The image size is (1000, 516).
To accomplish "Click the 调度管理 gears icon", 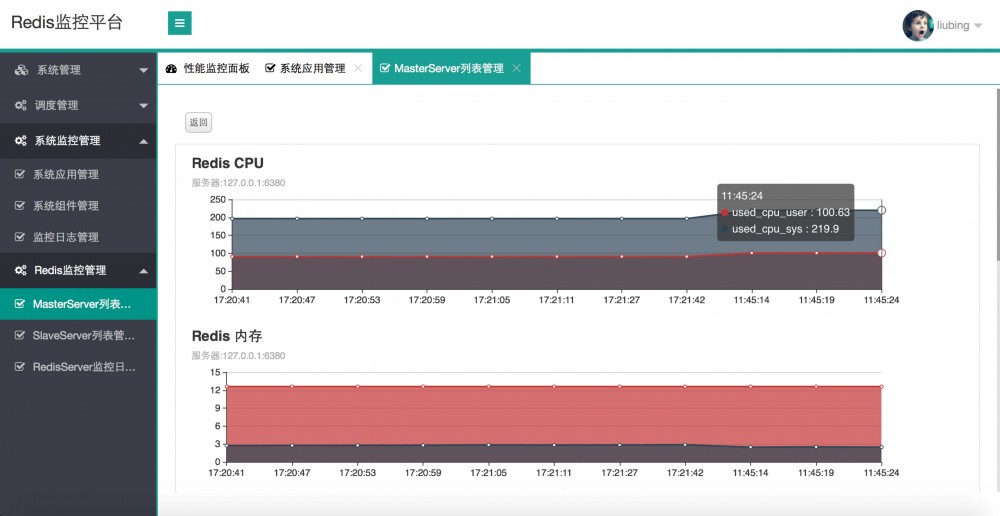I will (21, 105).
